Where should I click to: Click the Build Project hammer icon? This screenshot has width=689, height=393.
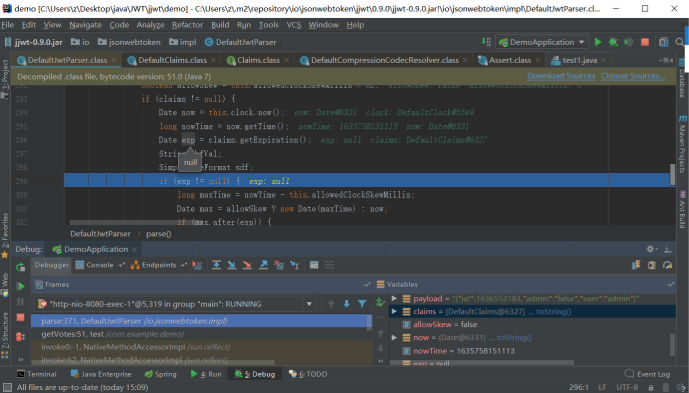pyautogui.click(x=486, y=42)
